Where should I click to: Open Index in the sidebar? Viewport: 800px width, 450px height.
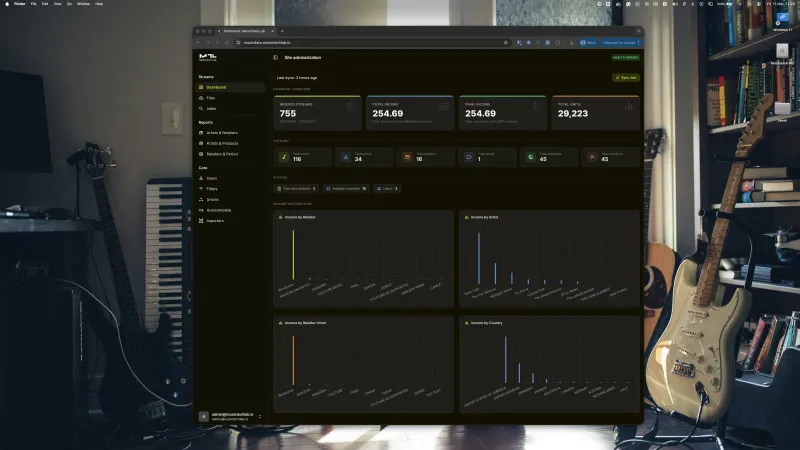click(231, 109)
